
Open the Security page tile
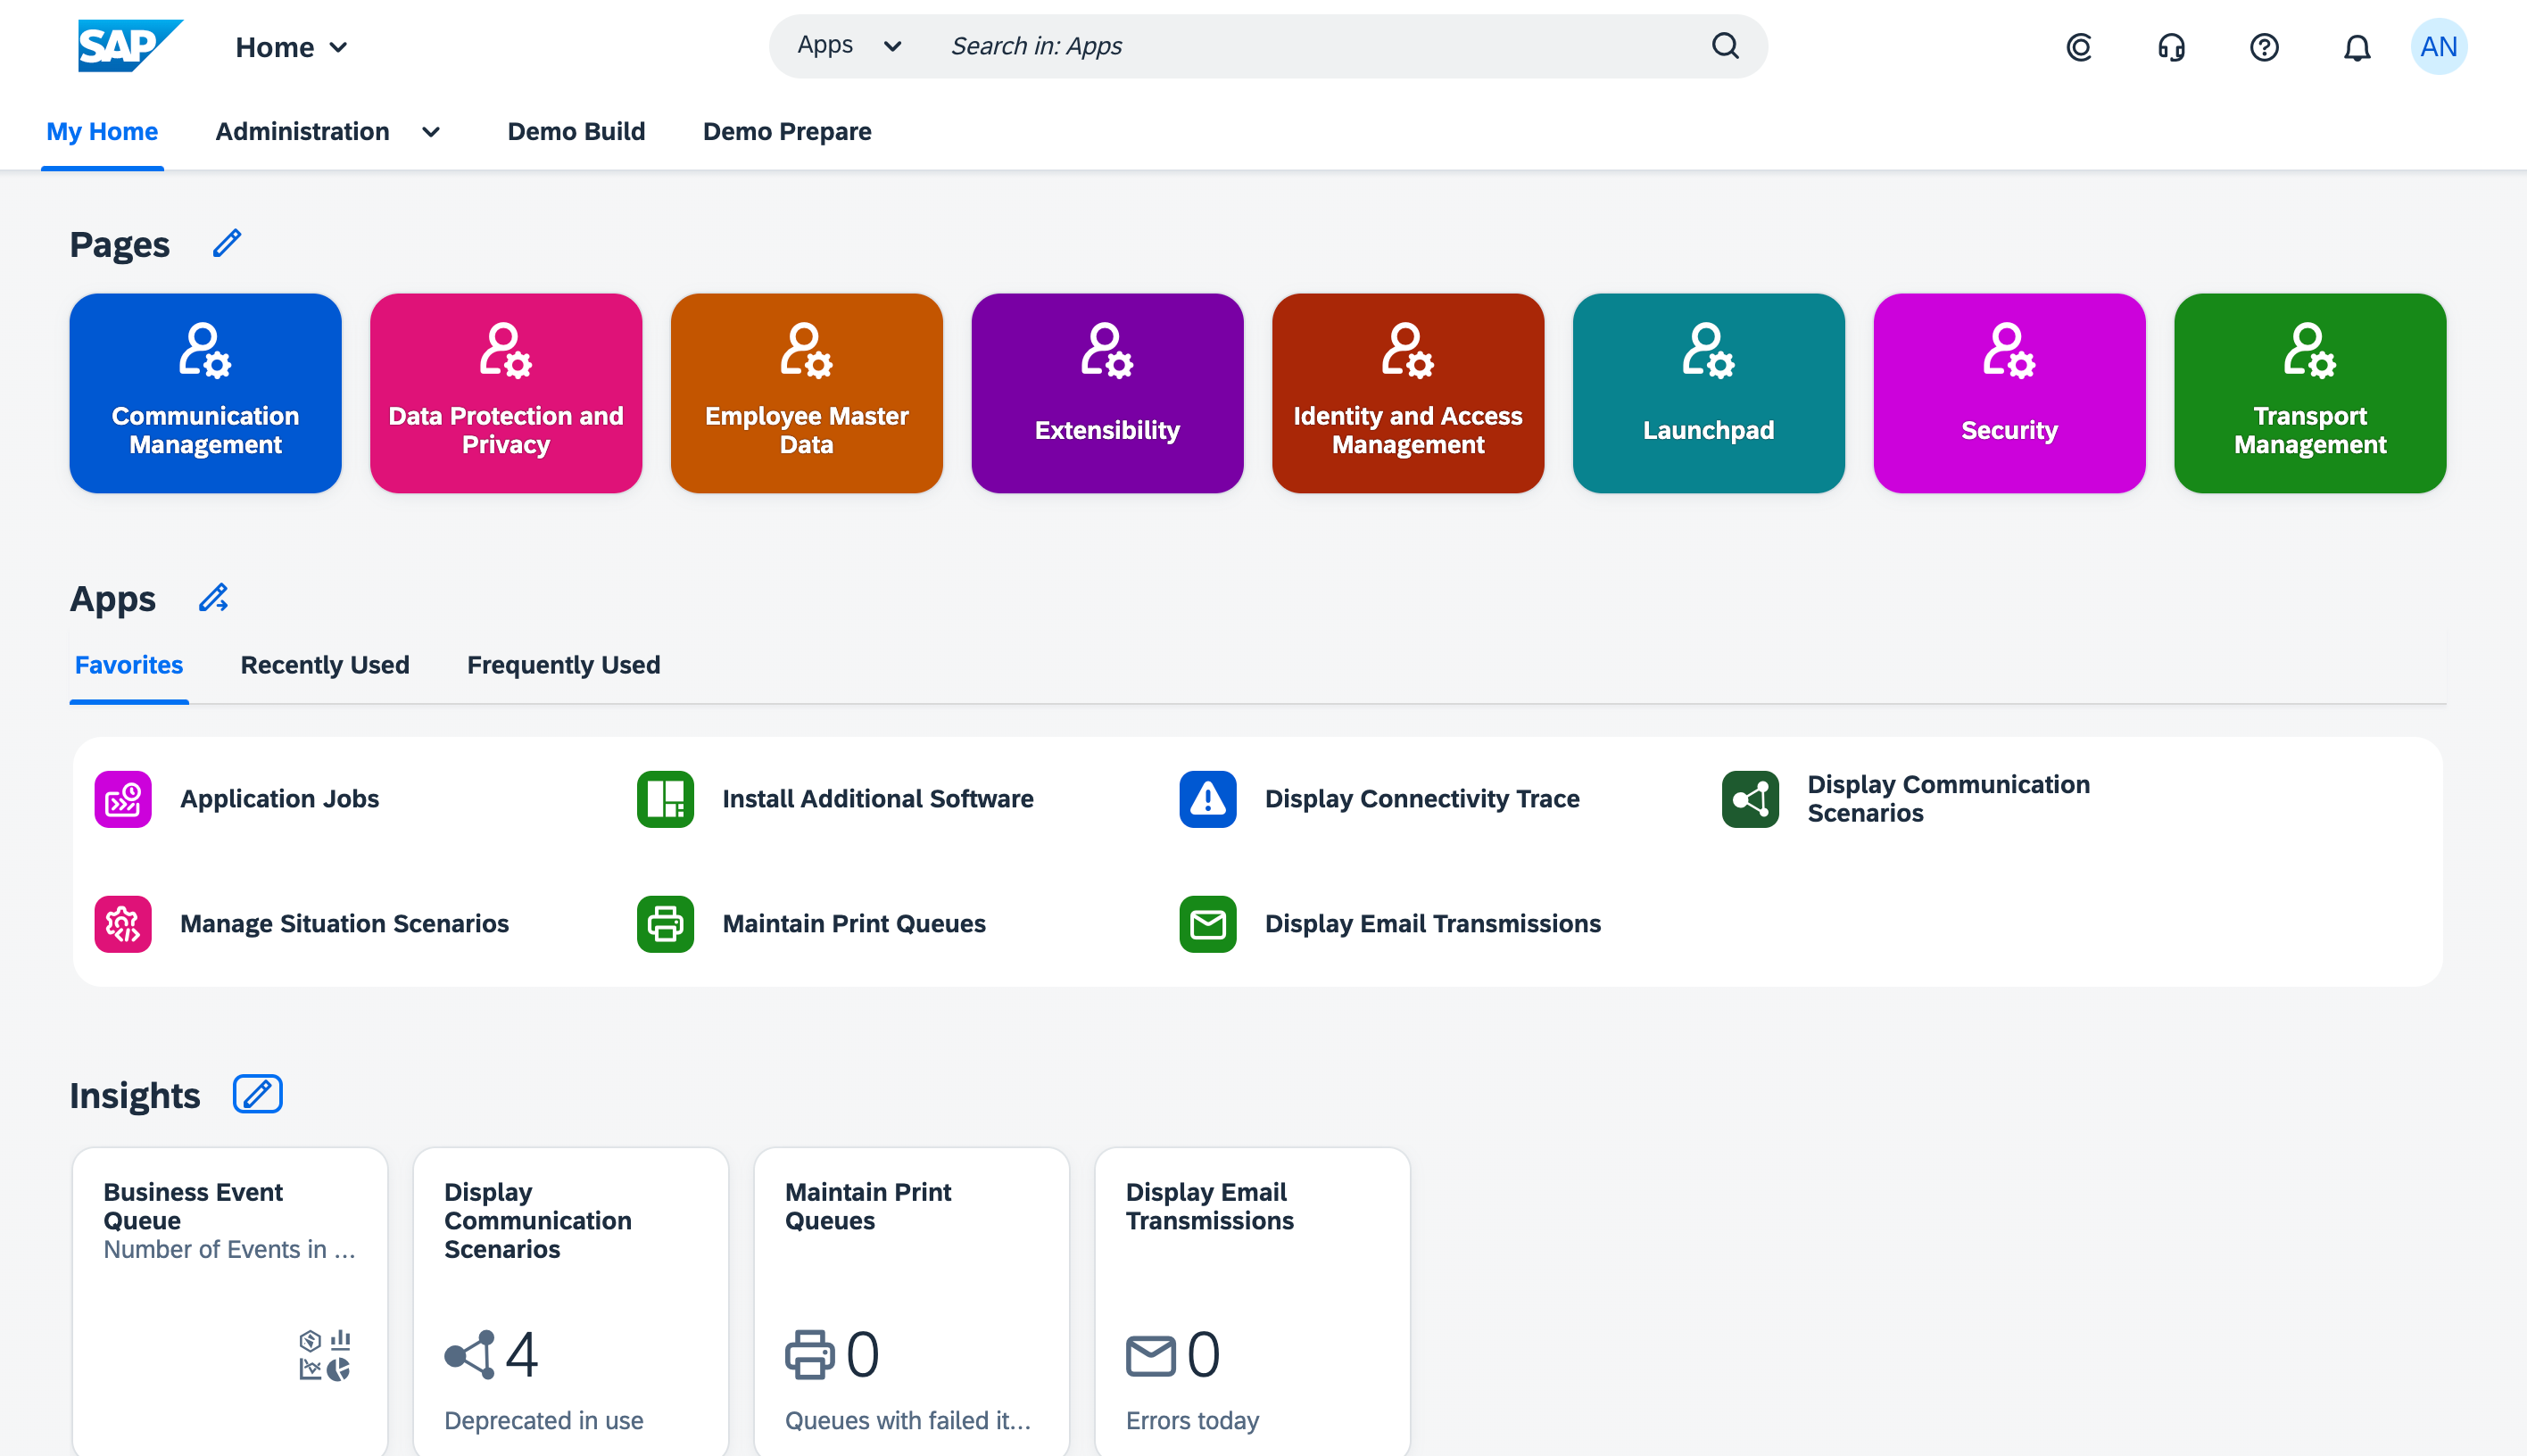click(x=2008, y=393)
